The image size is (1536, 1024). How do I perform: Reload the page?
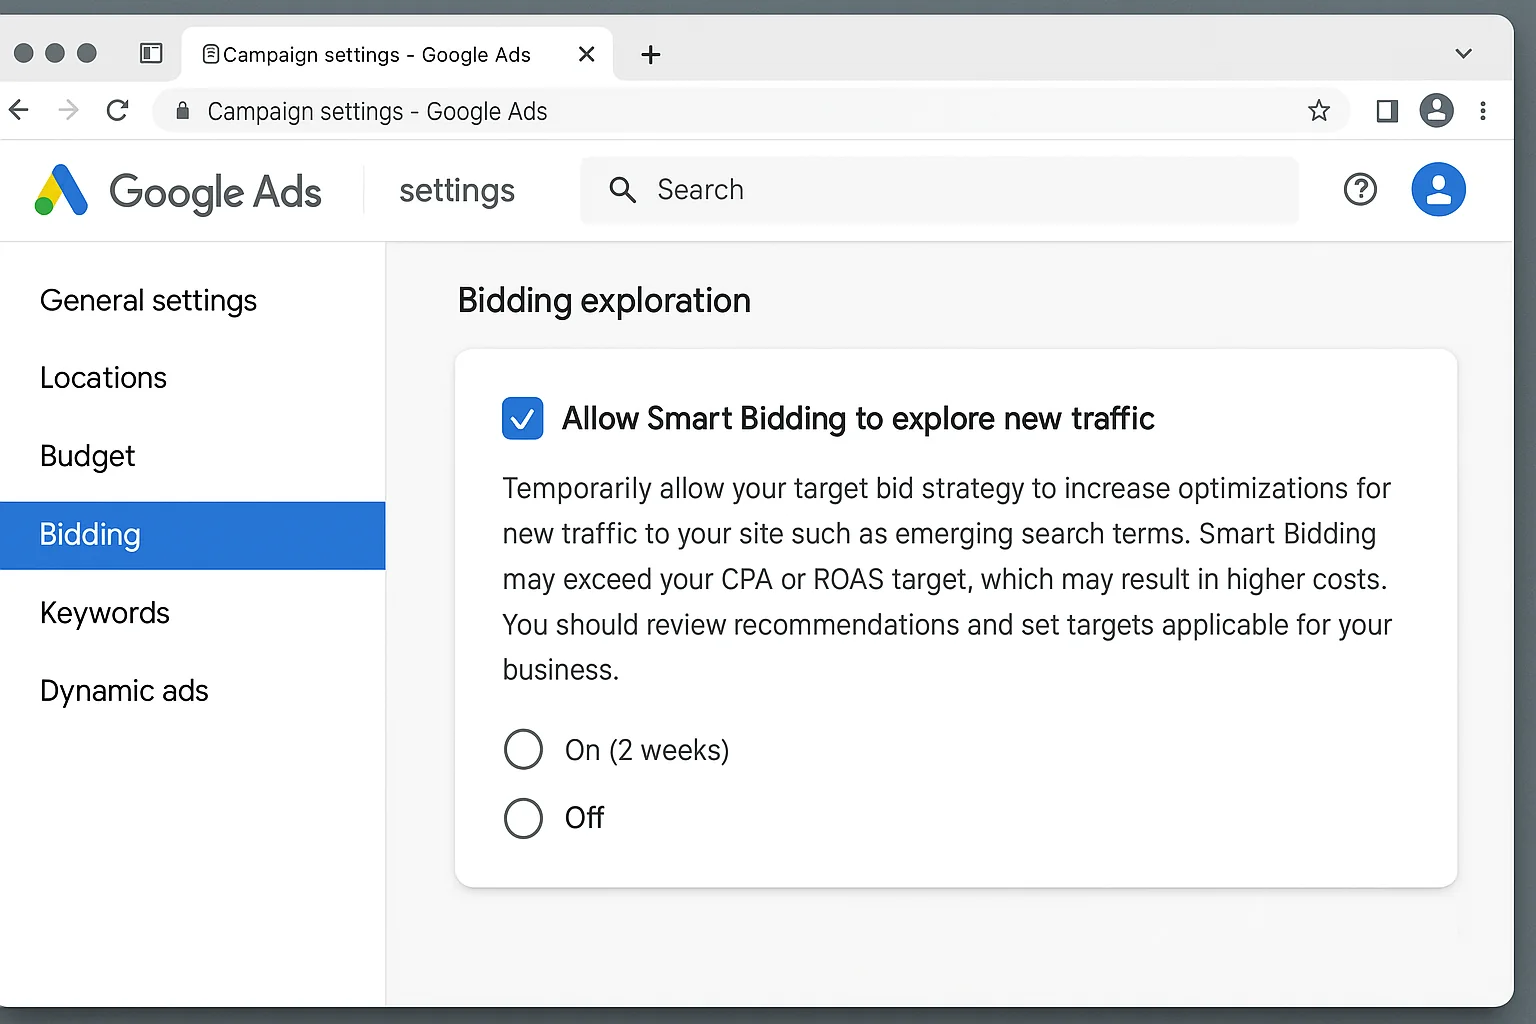click(117, 110)
